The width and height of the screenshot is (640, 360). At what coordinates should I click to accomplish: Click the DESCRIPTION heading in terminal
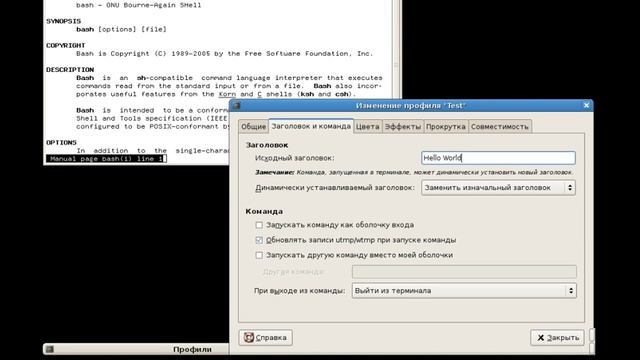(x=70, y=70)
